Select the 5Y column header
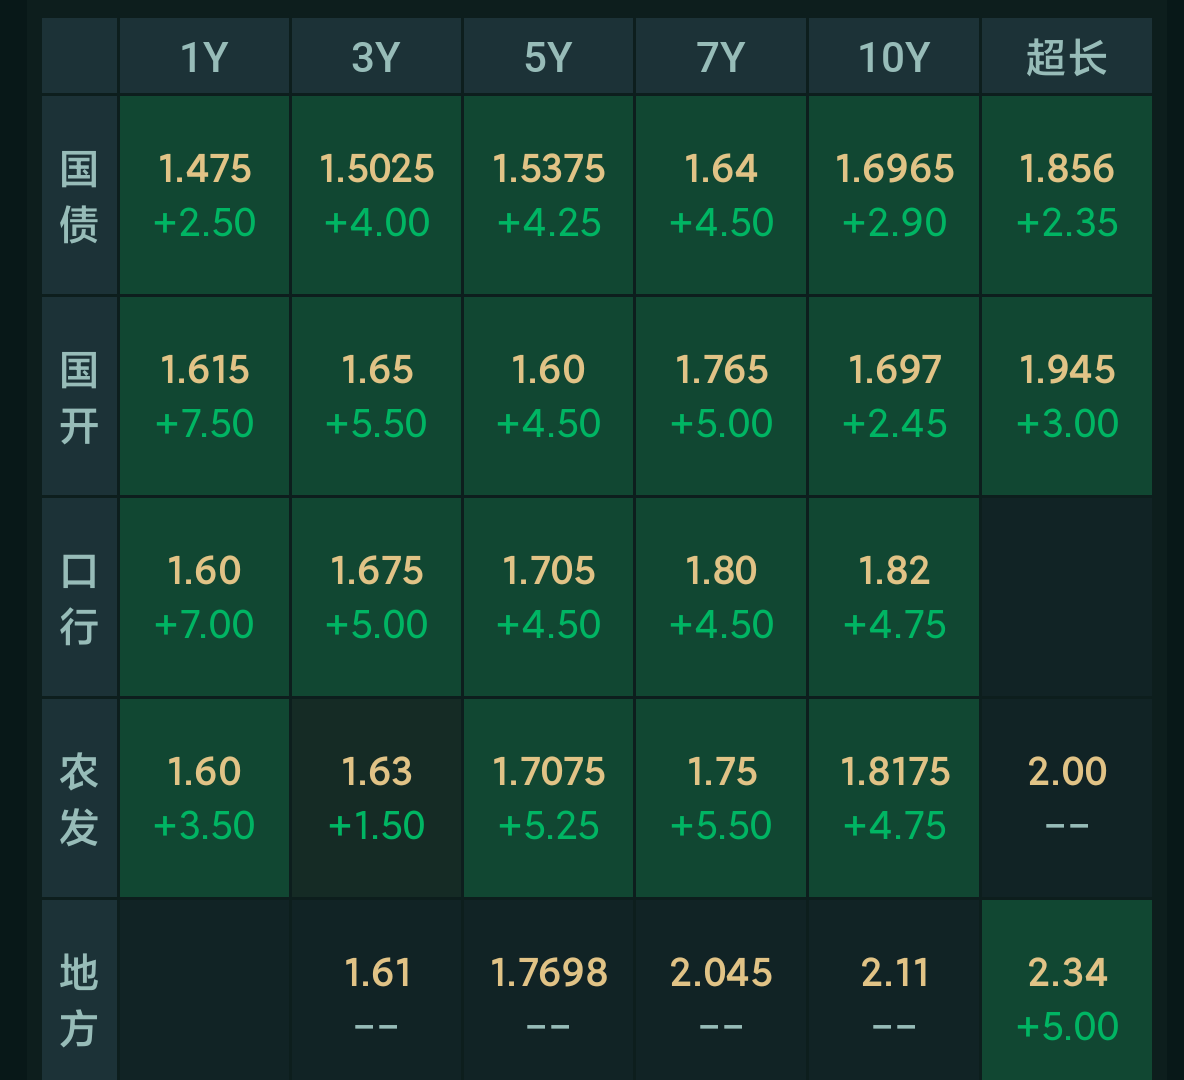Image resolution: width=1184 pixels, height=1080 pixels. (547, 57)
